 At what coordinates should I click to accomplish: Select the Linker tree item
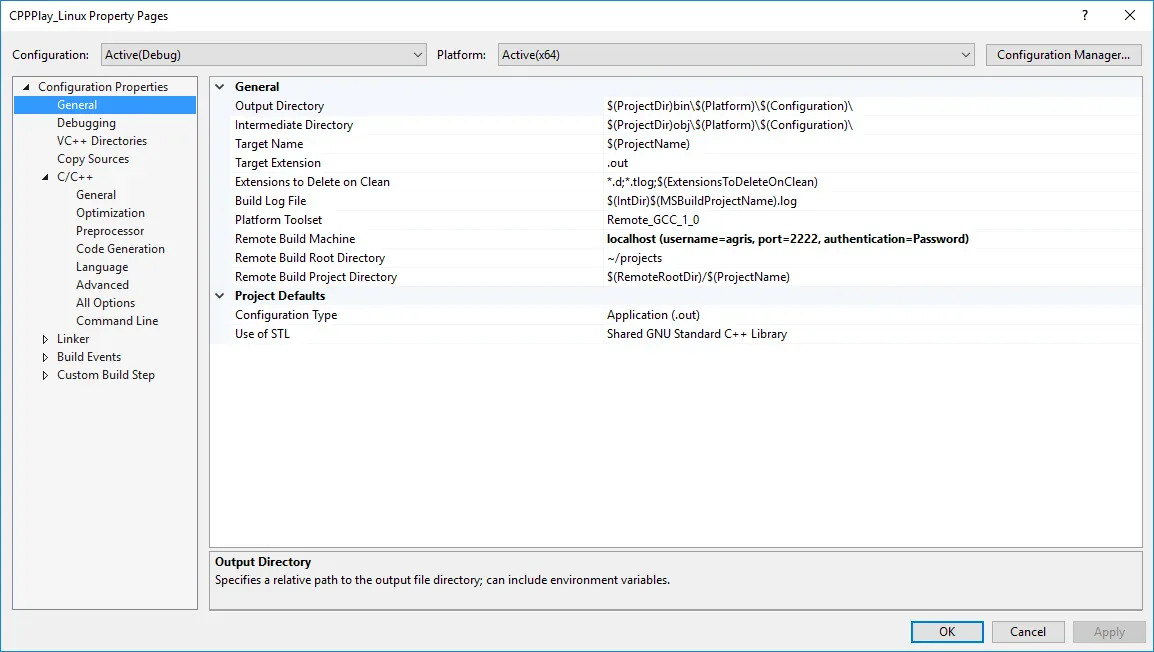click(x=73, y=339)
